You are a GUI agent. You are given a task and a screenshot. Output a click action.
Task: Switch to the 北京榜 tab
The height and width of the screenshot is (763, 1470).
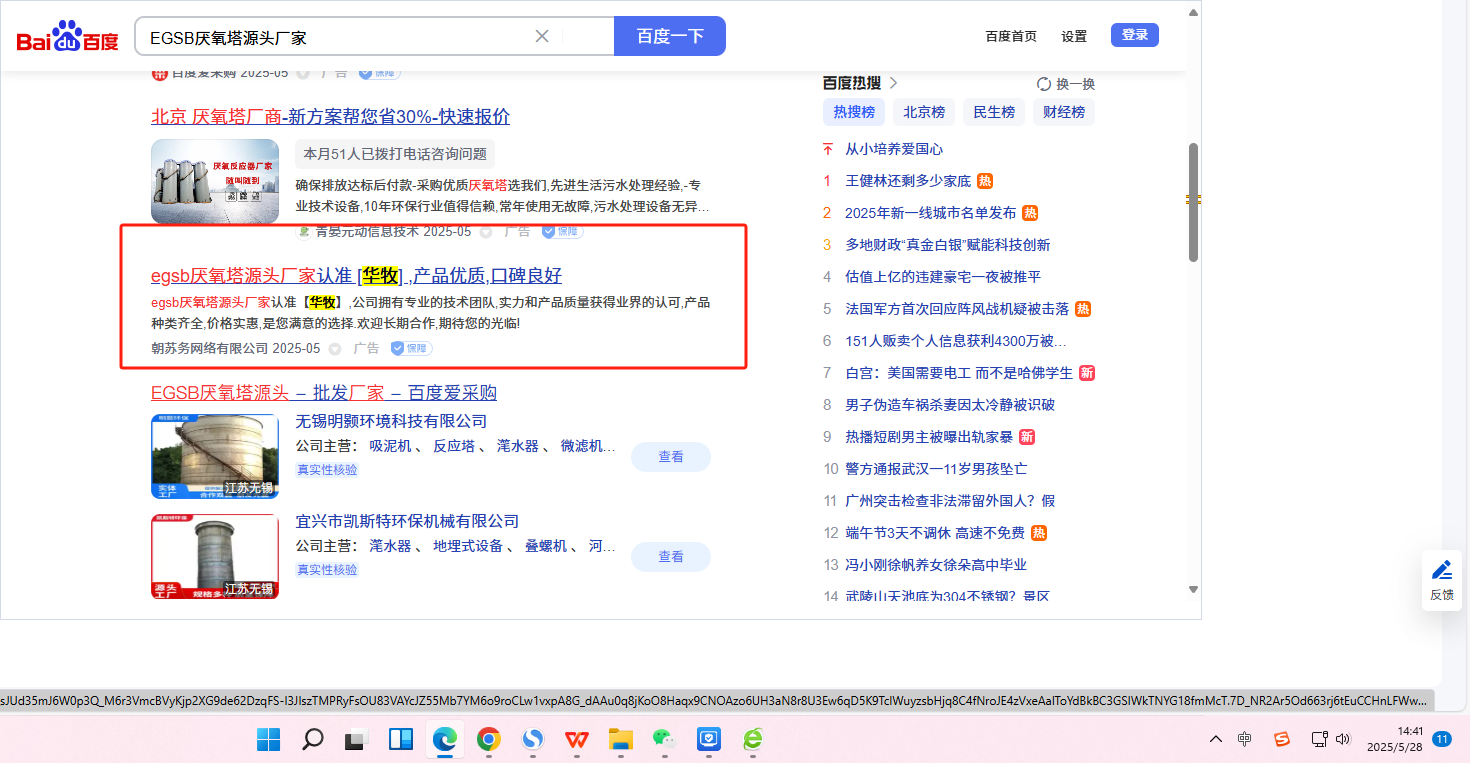(x=924, y=112)
